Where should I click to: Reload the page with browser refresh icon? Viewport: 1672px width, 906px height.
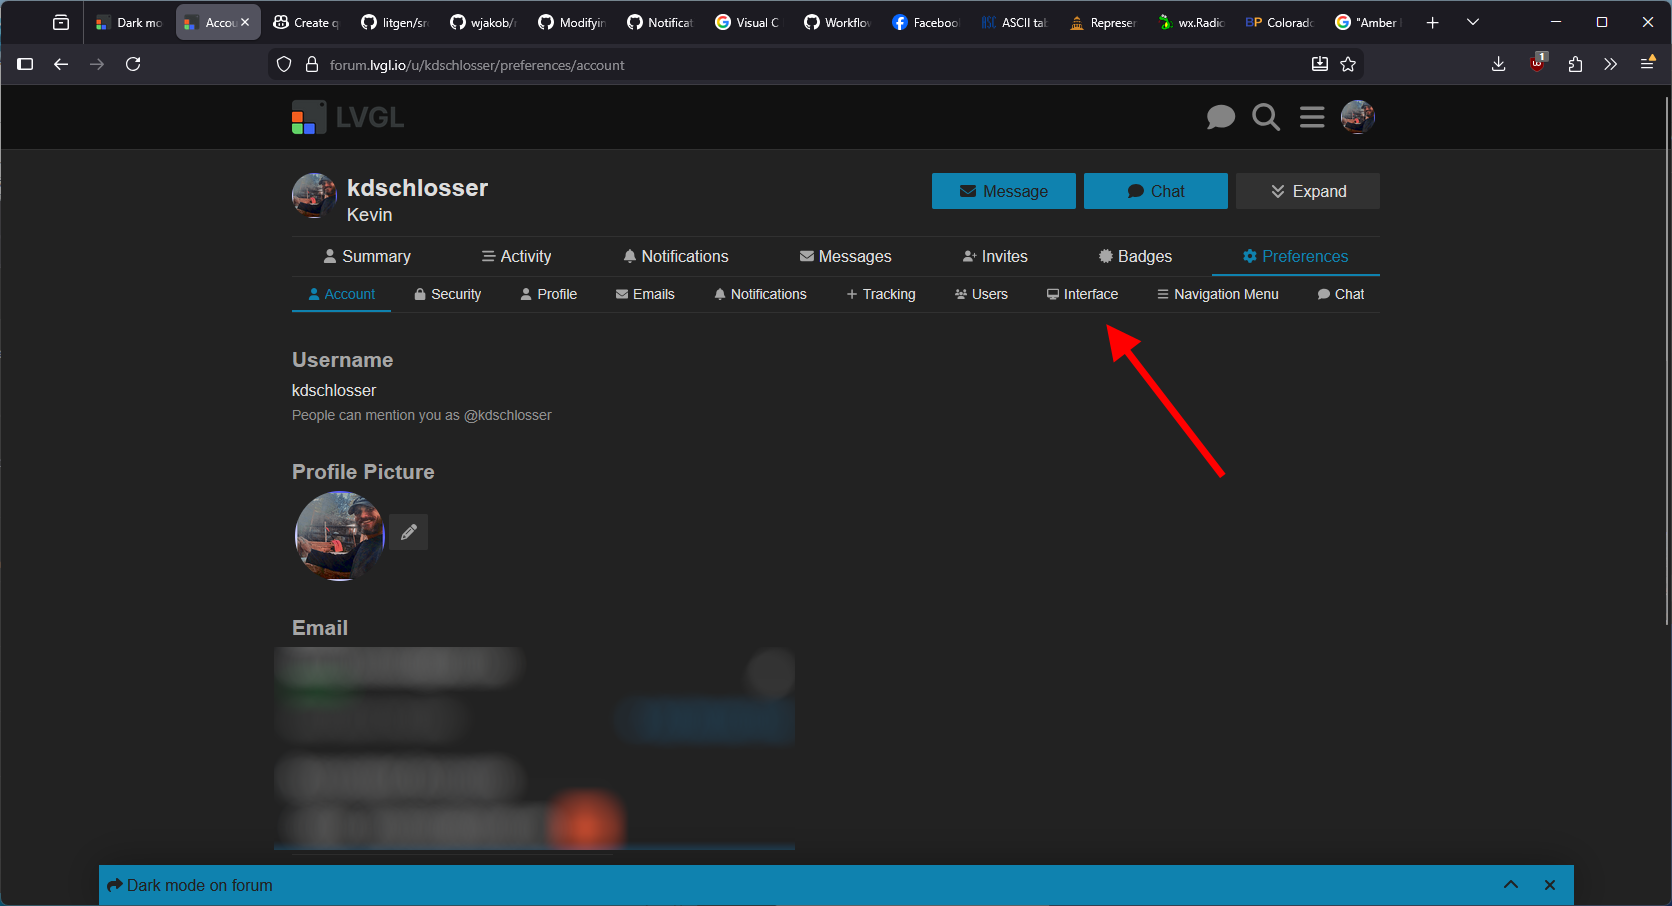coord(133,64)
